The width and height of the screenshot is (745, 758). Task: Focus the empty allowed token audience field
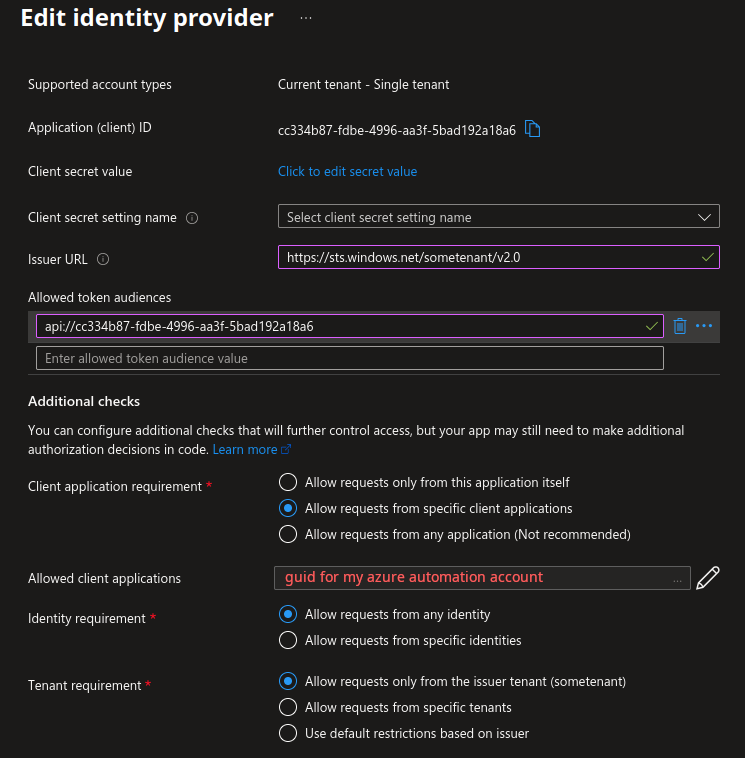tap(349, 358)
